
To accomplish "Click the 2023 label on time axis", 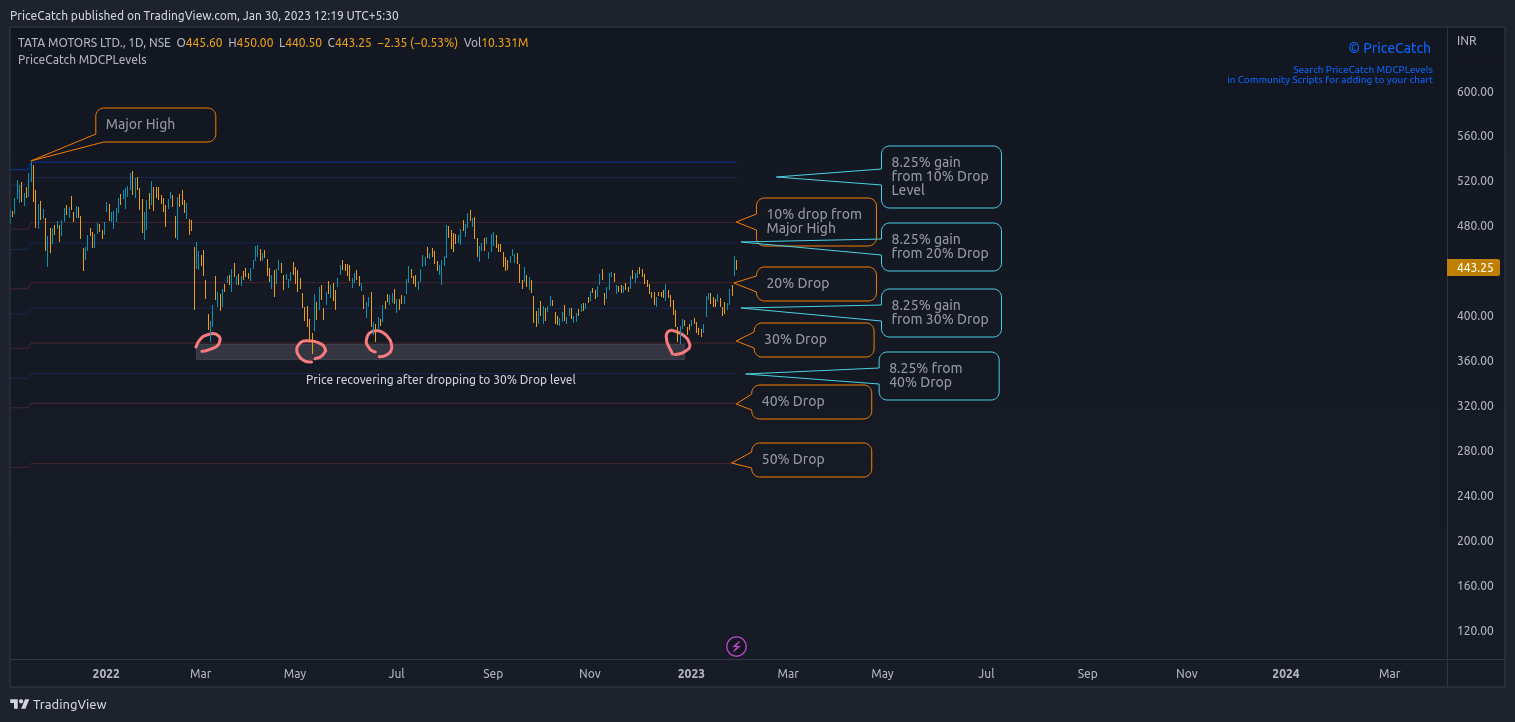I will pyautogui.click(x=692, y=674).
